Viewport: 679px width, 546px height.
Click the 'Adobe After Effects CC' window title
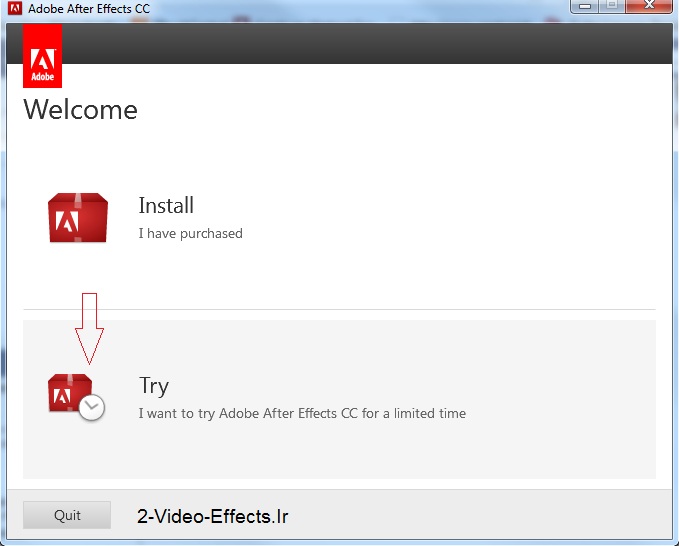pos(89,9)
